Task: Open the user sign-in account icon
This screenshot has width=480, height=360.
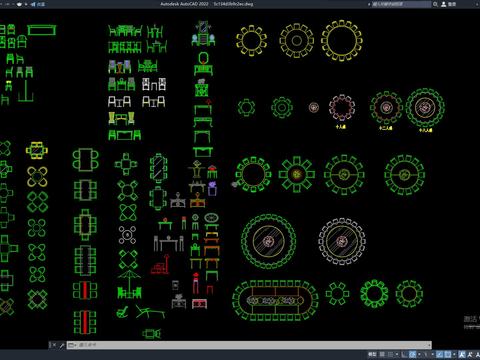Action: (x=444, y=4)
